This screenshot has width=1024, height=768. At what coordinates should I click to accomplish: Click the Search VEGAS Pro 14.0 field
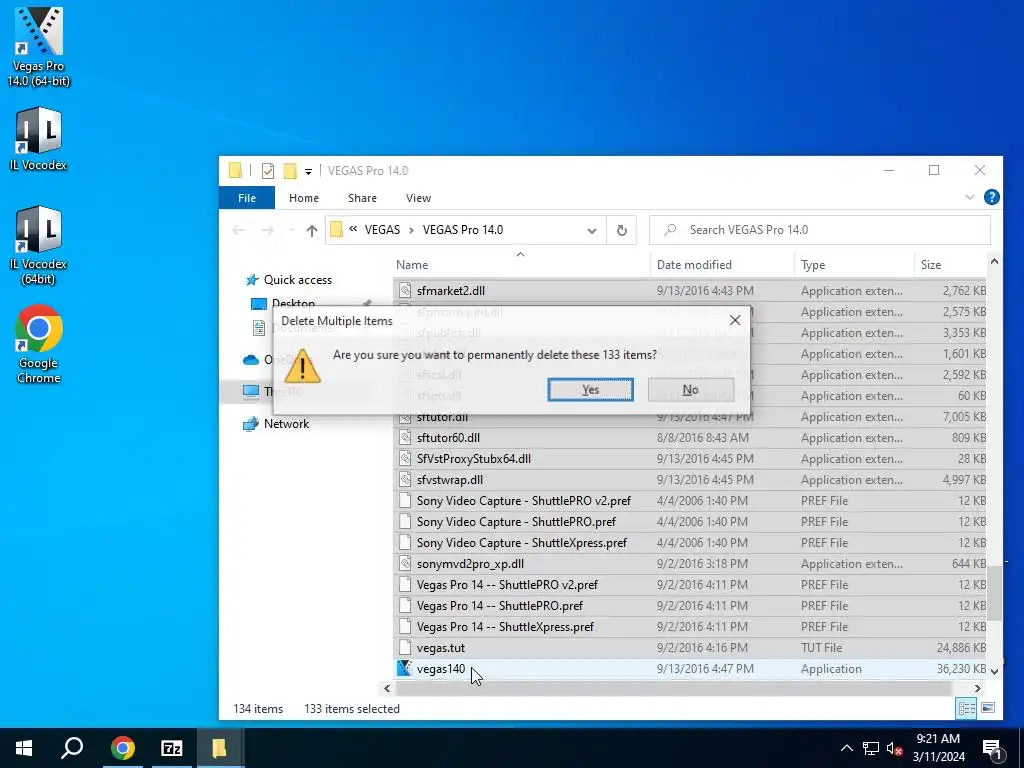pyautogui.click(x=820, y=230)
